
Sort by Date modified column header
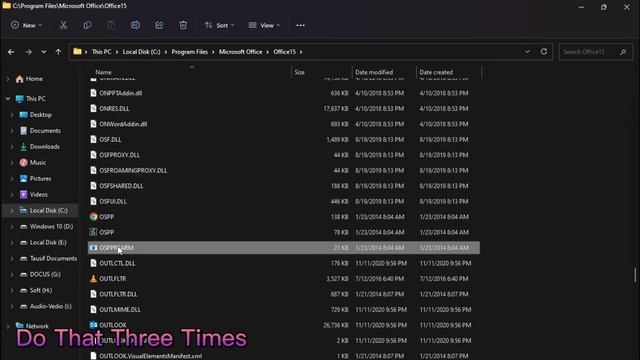point(374,72)
